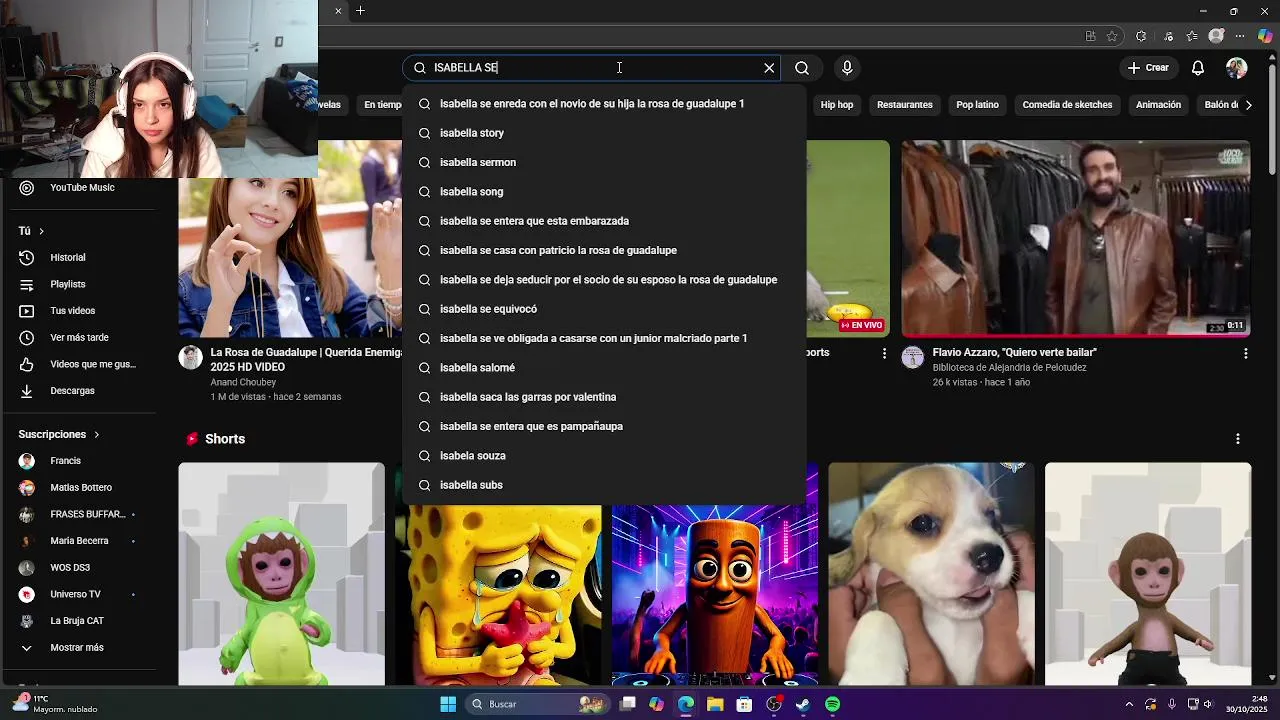
Task: Open the YouTube account avatar menu
Action: click(x=1237, y=68)
